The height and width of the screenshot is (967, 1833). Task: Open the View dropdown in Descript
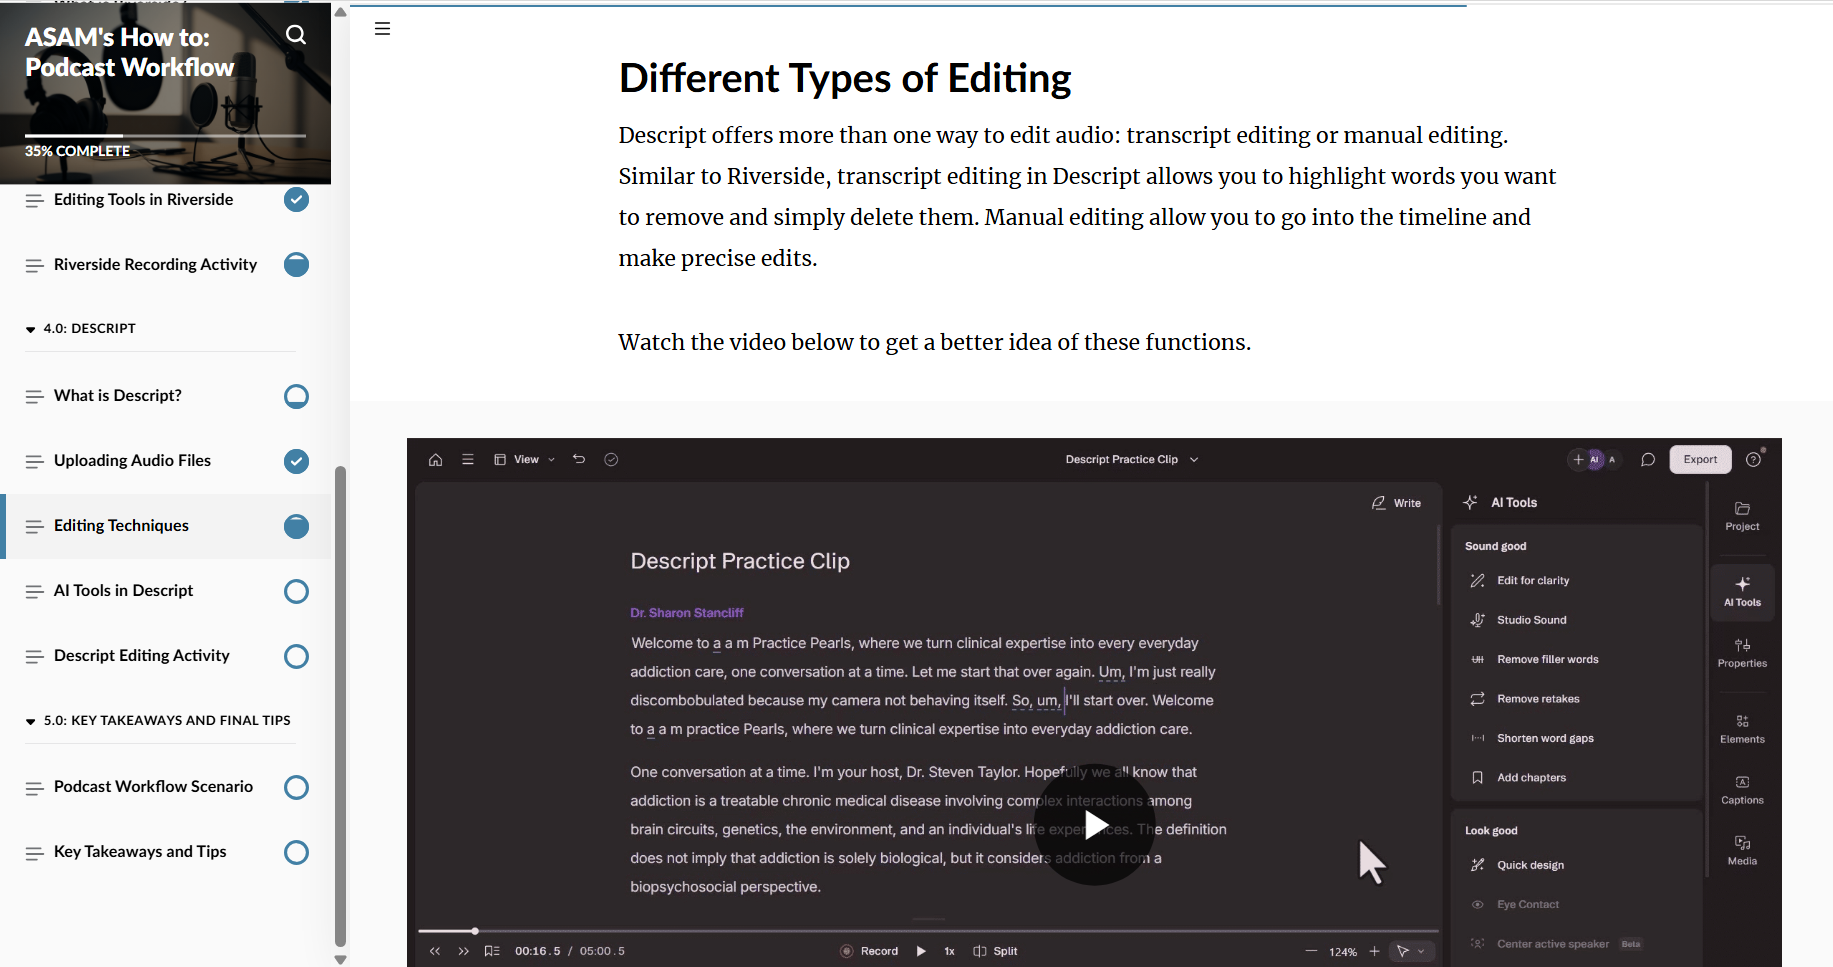pos(525,460)
